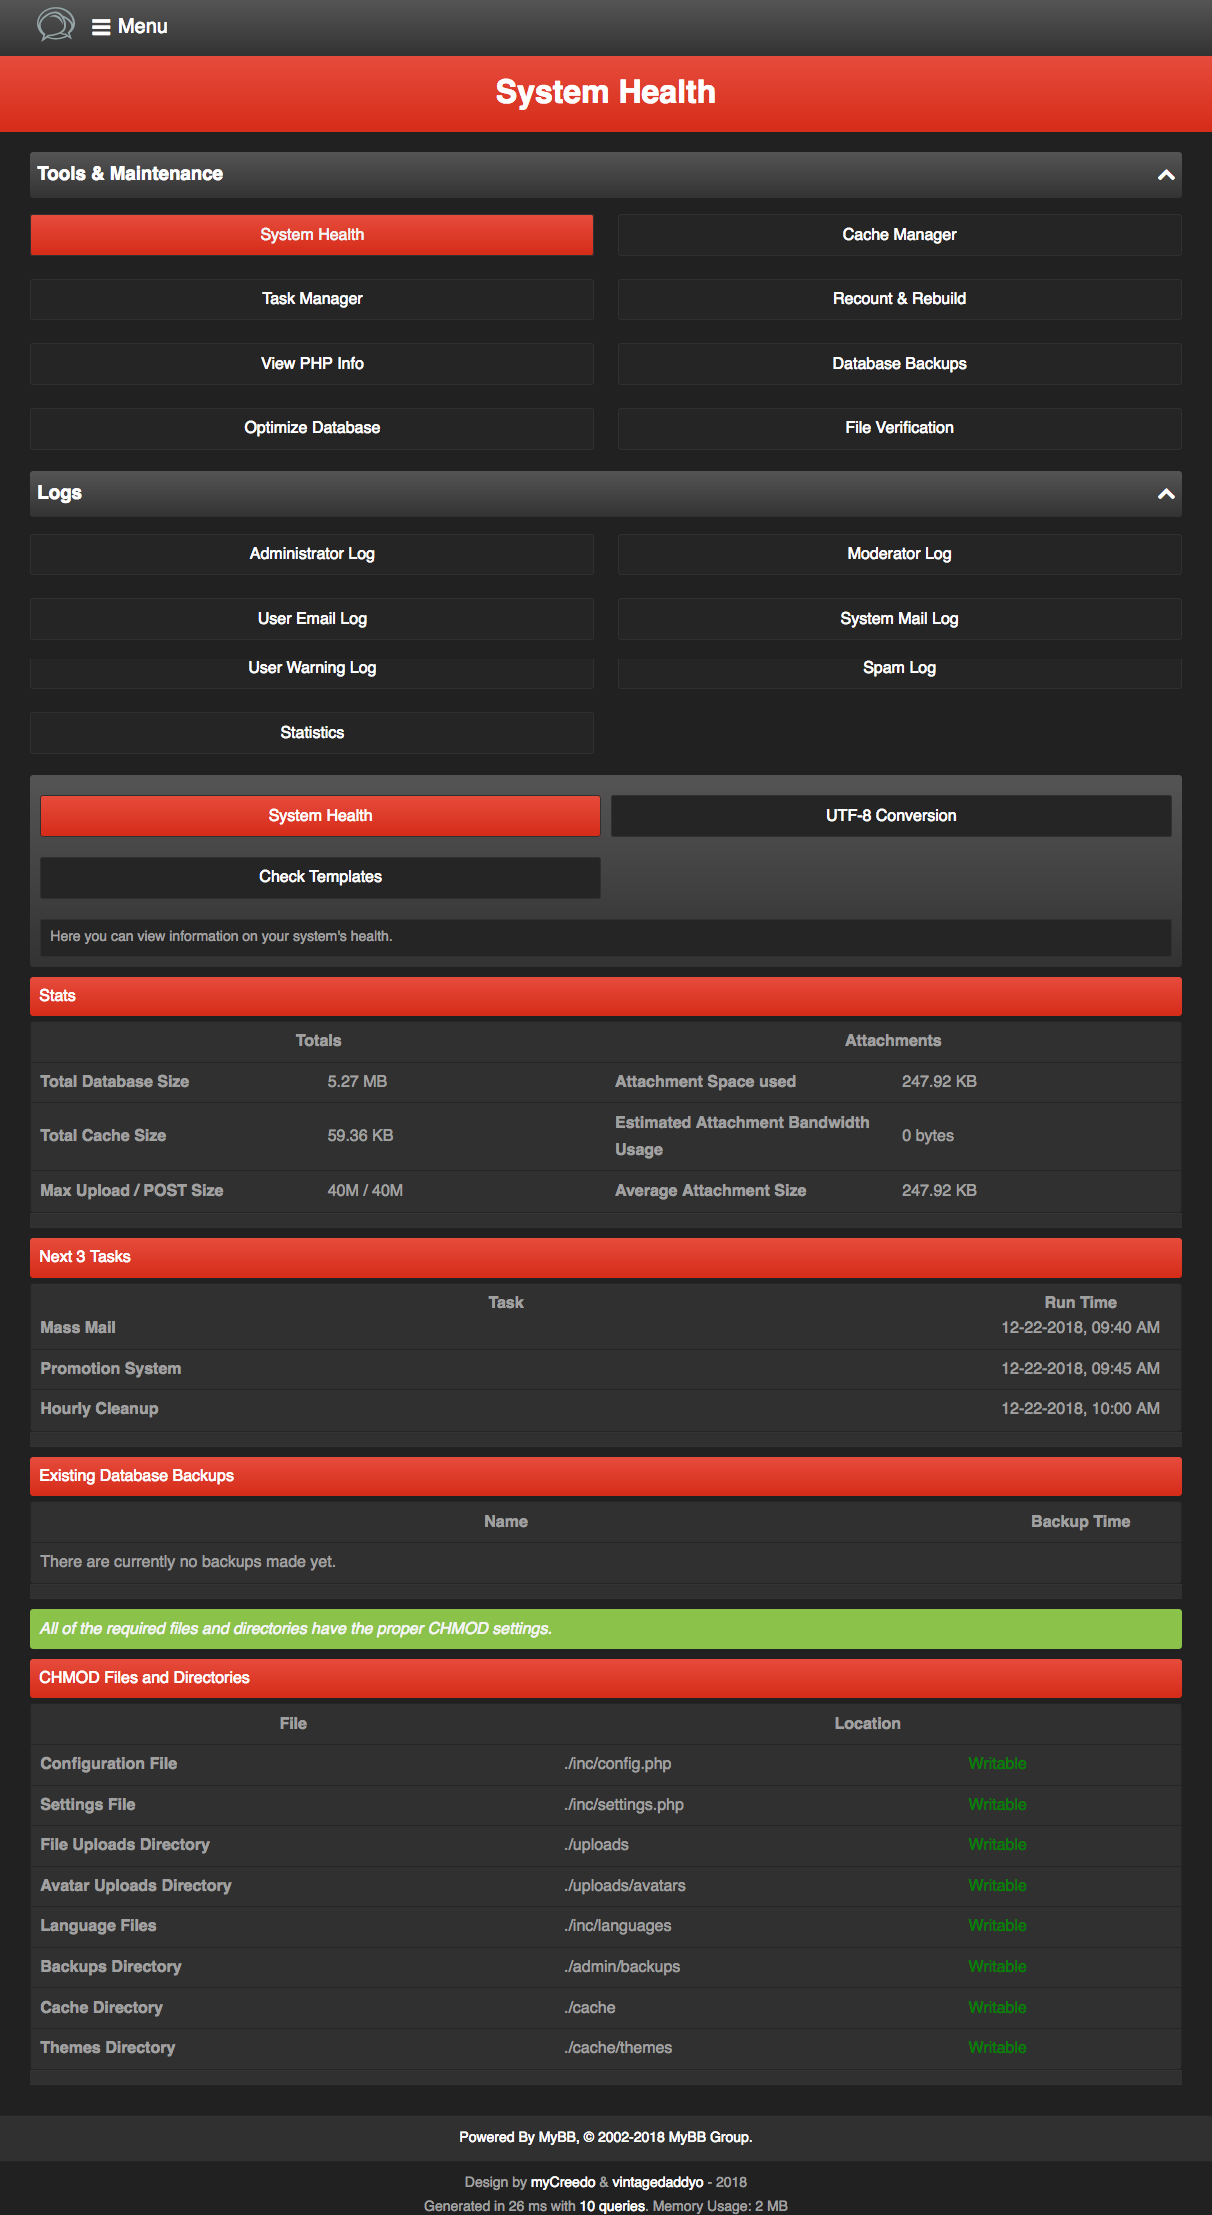1212x2215 pixels.
Task: Open Statistics page
Action: [x=312, y=733]
